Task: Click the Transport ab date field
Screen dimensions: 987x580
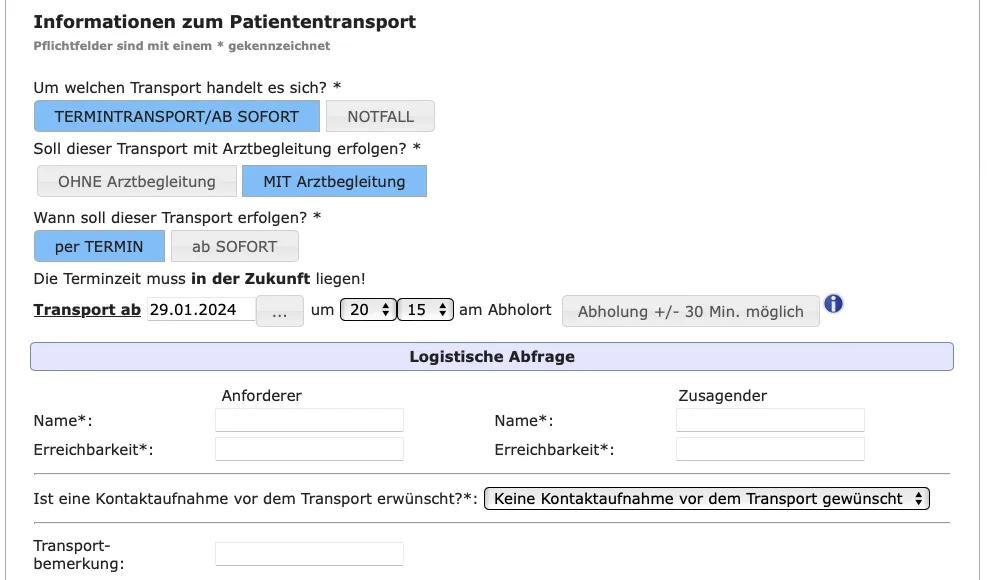Action: point(201,310)
